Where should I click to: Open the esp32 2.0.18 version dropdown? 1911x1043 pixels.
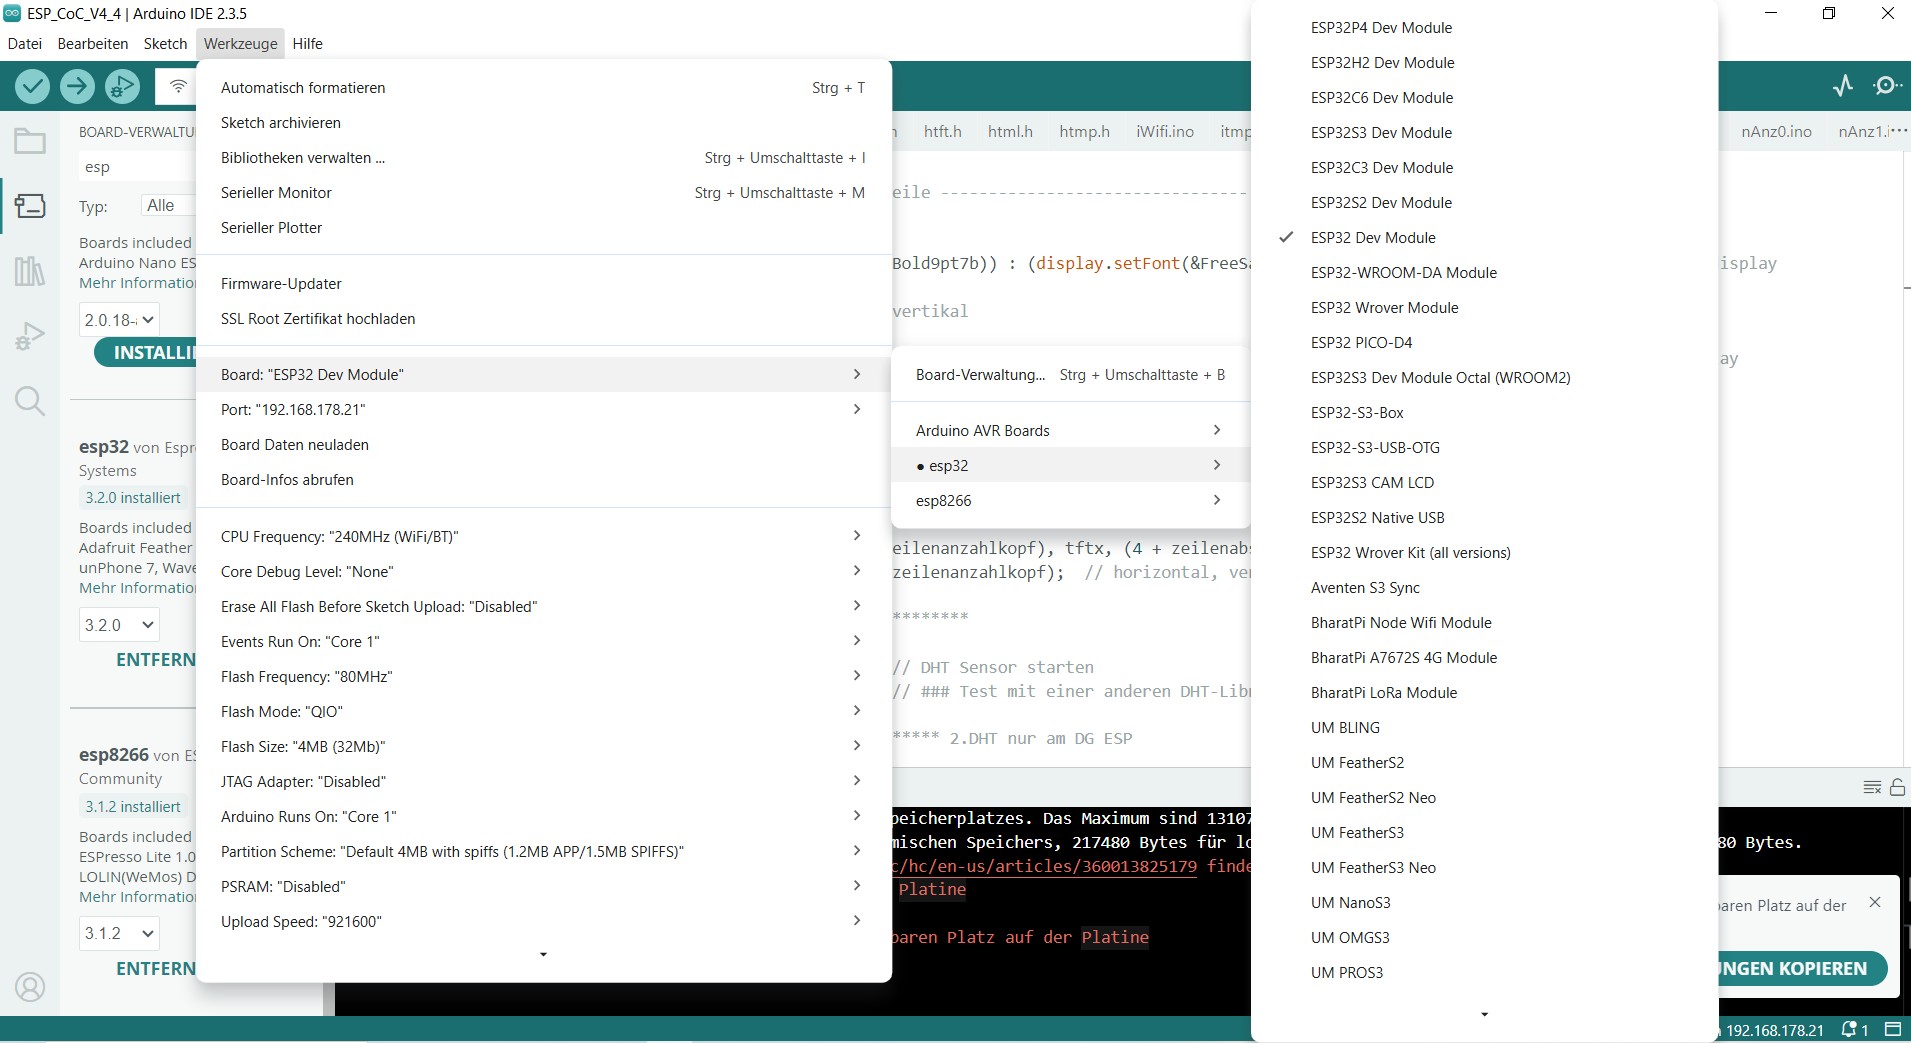point(120,320)
